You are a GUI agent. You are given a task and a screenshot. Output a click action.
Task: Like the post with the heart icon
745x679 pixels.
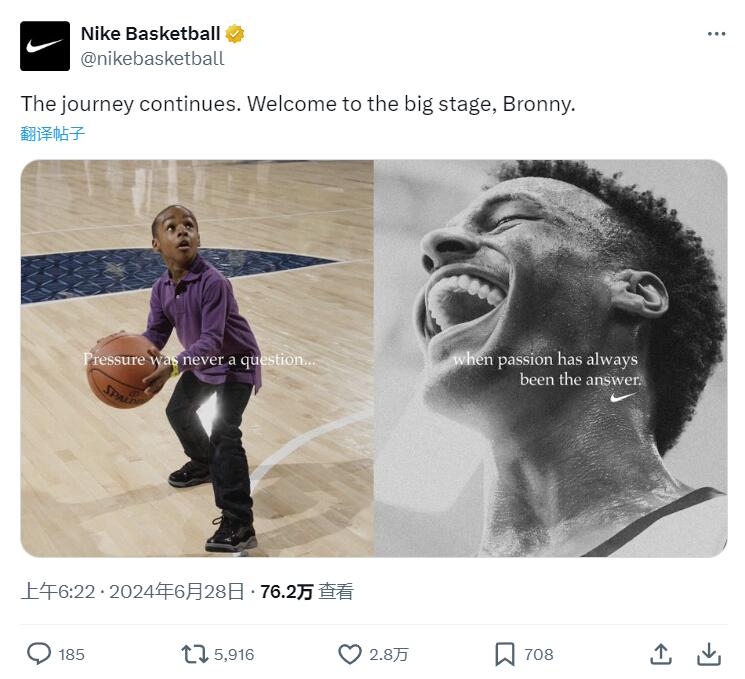point(349,654)
